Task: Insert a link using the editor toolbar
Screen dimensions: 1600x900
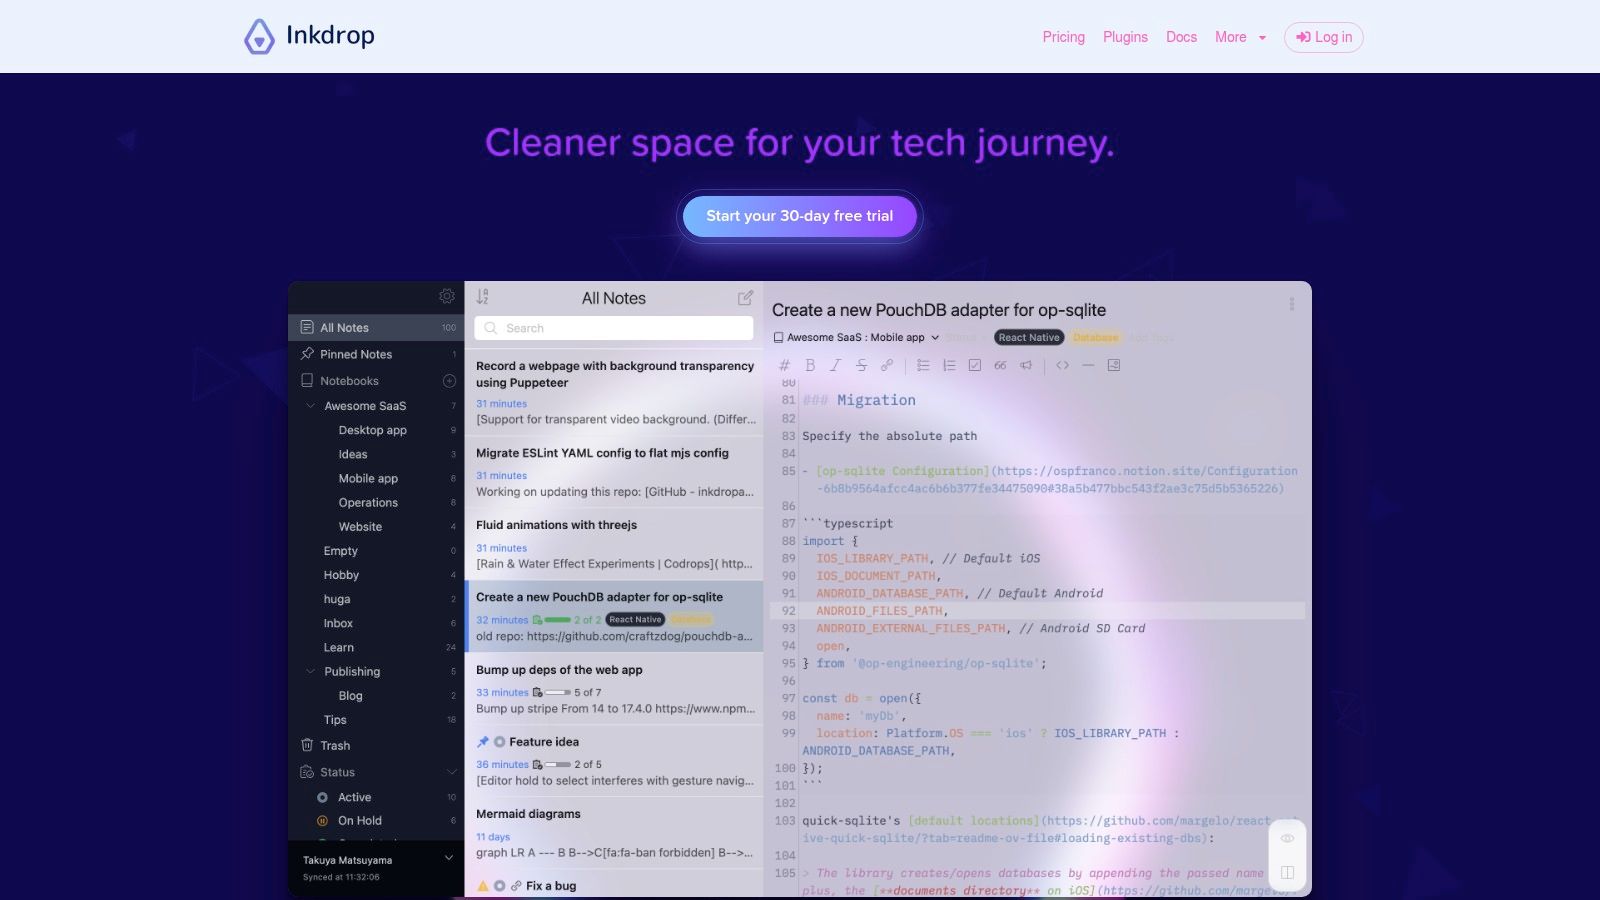Action: 887,365
